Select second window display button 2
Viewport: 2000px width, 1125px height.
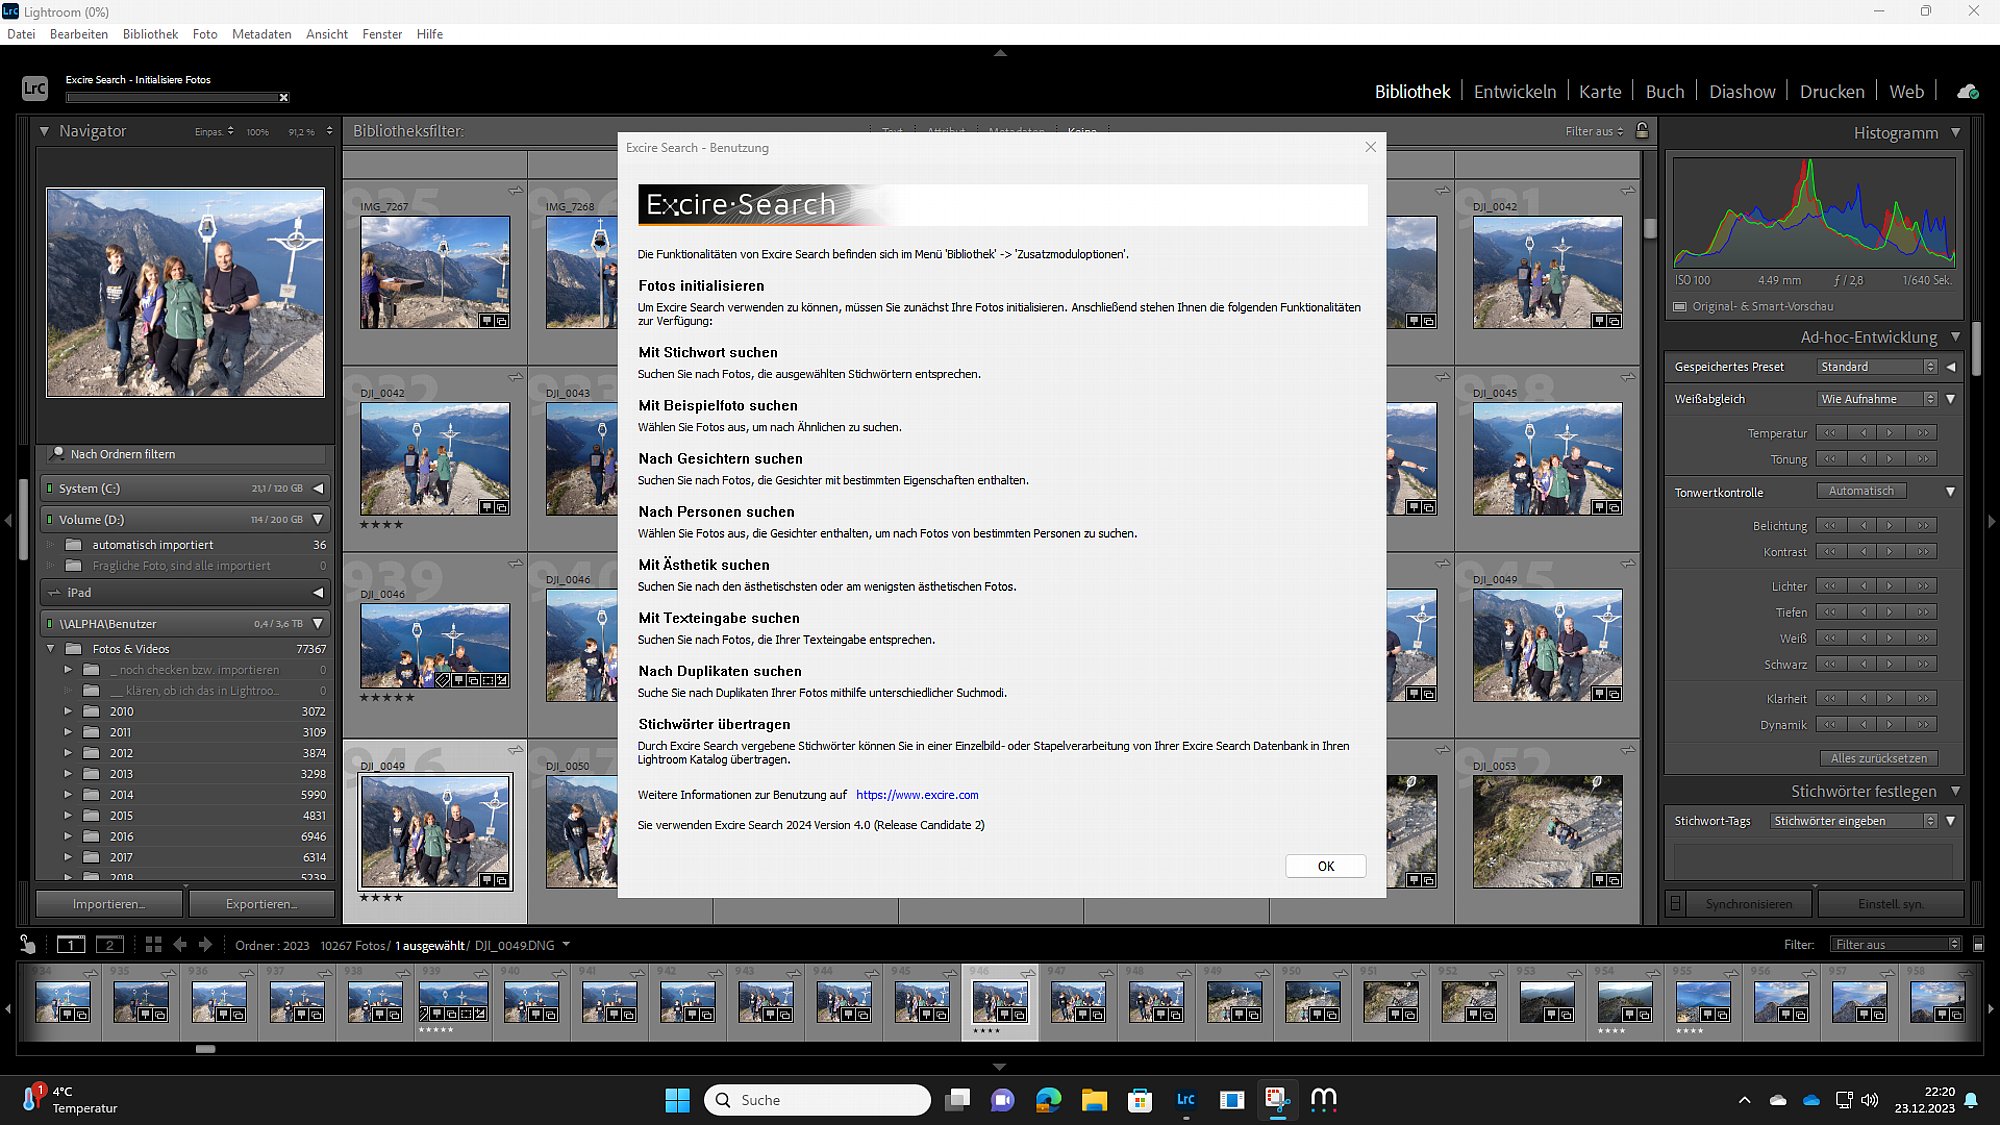[x=109, y=944]
